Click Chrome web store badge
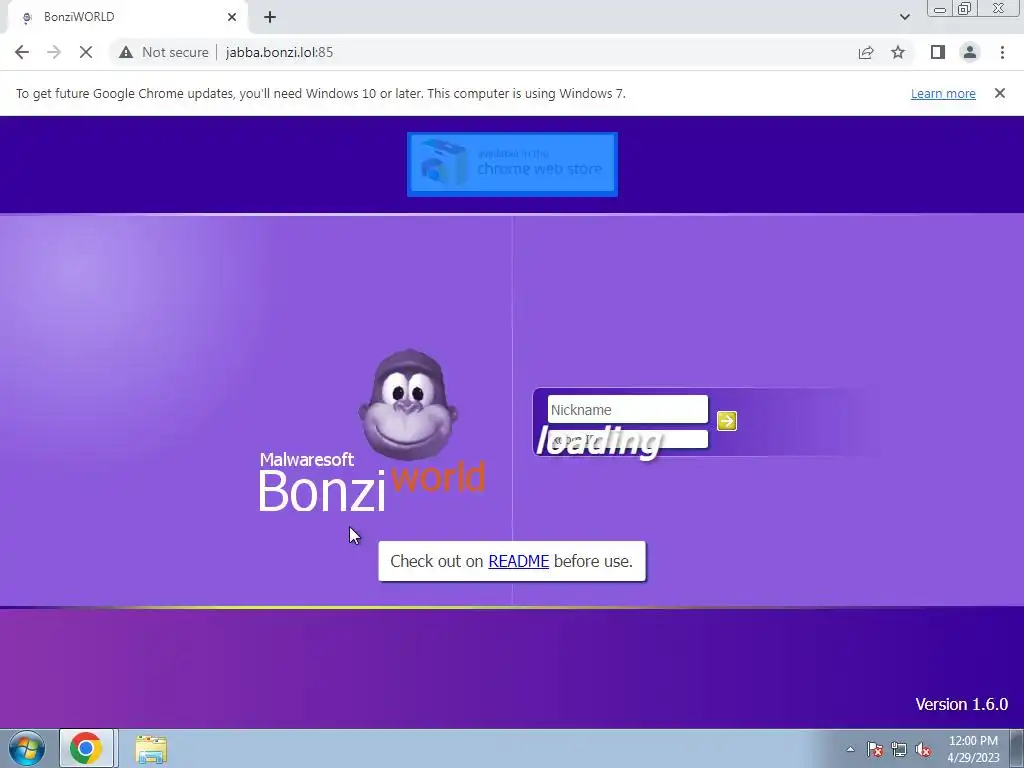The width and height of the screenshot is (1024, 768). coord(512,165)
